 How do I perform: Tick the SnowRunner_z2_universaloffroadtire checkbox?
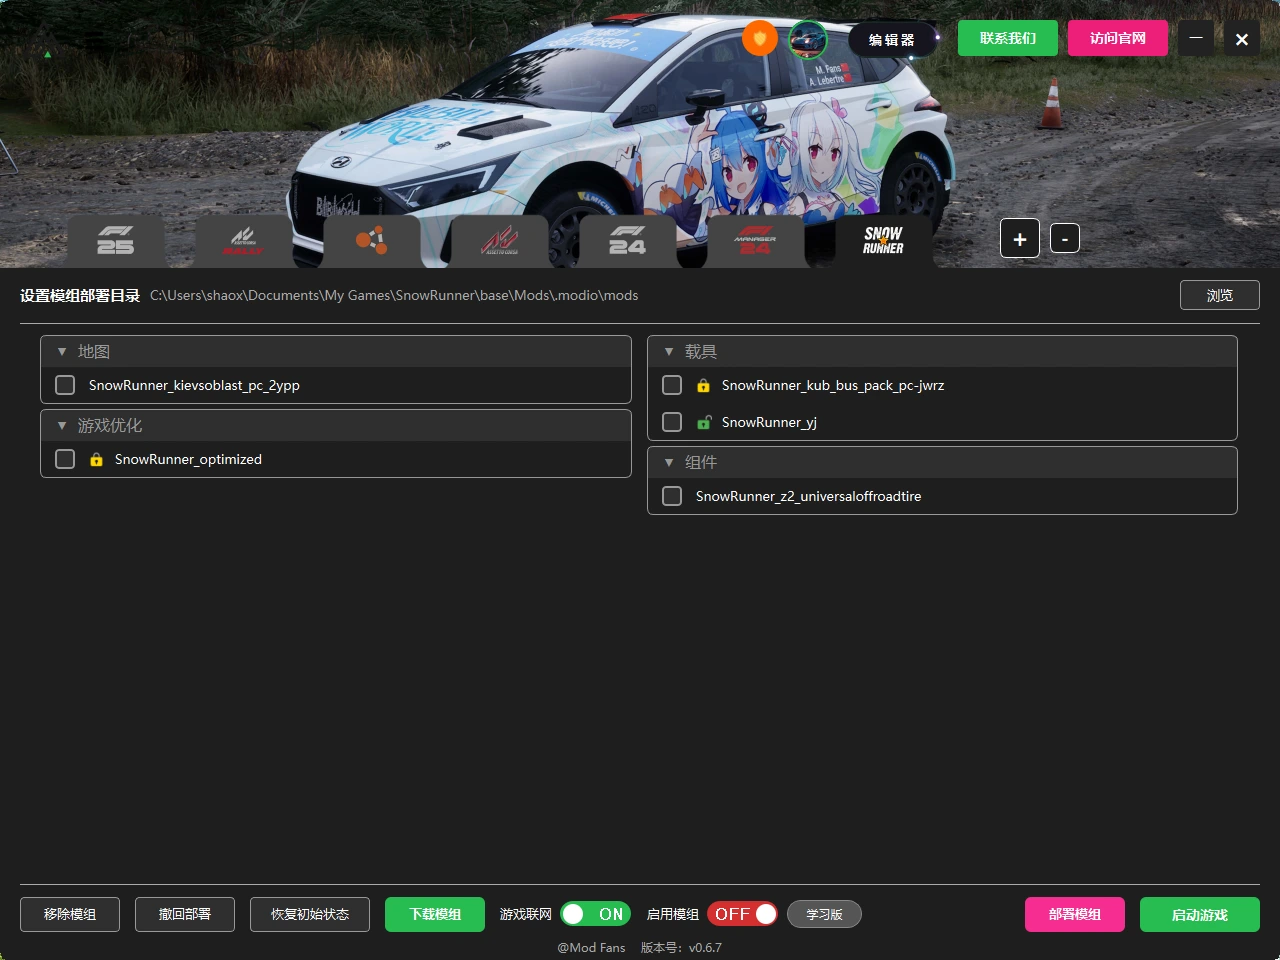pos(672,496)
